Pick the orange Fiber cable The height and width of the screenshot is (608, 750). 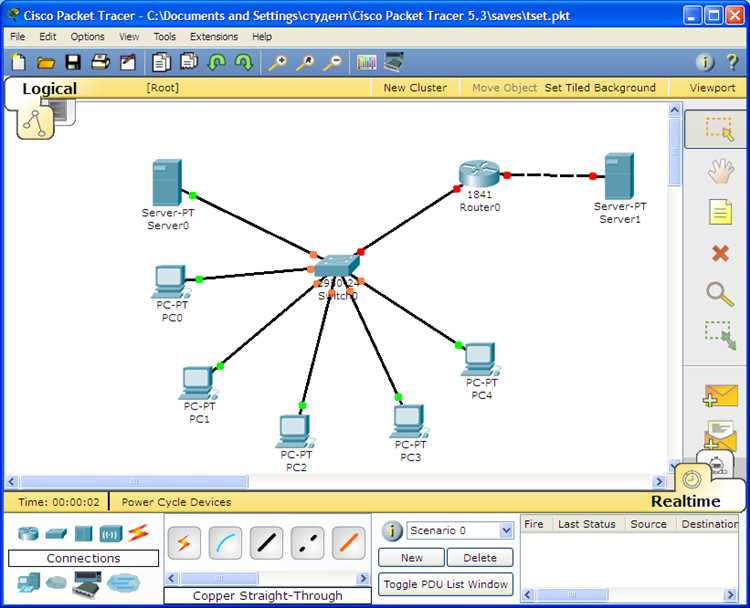click(349, 543)
